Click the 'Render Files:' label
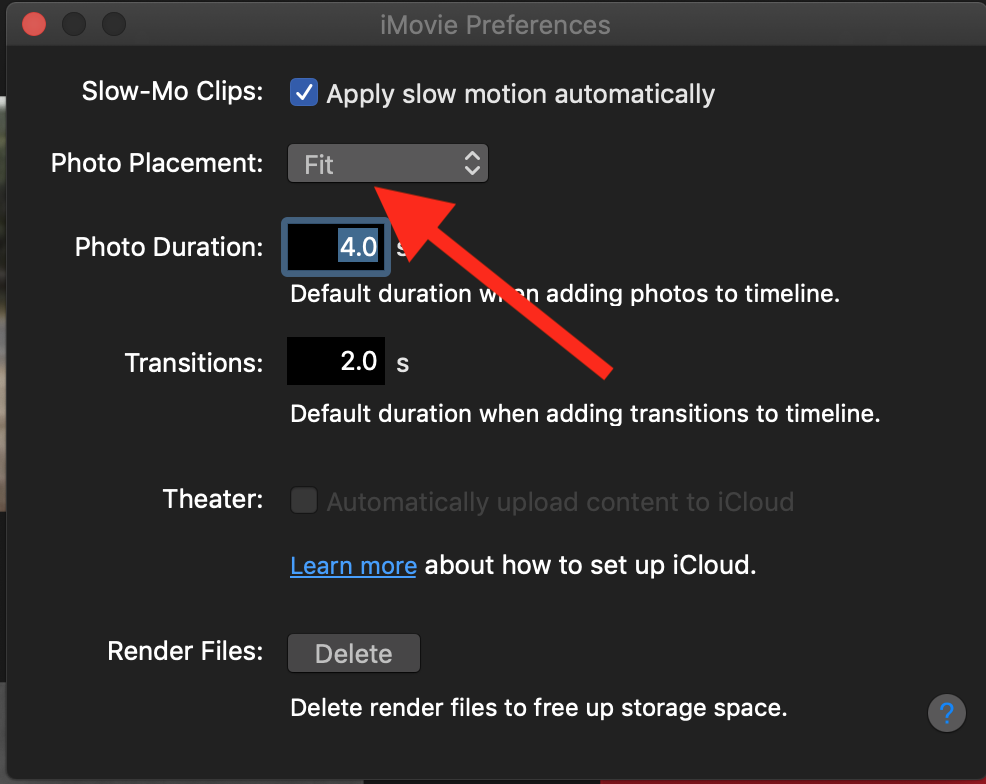This screenshot has height=784, width=986. 186,651
